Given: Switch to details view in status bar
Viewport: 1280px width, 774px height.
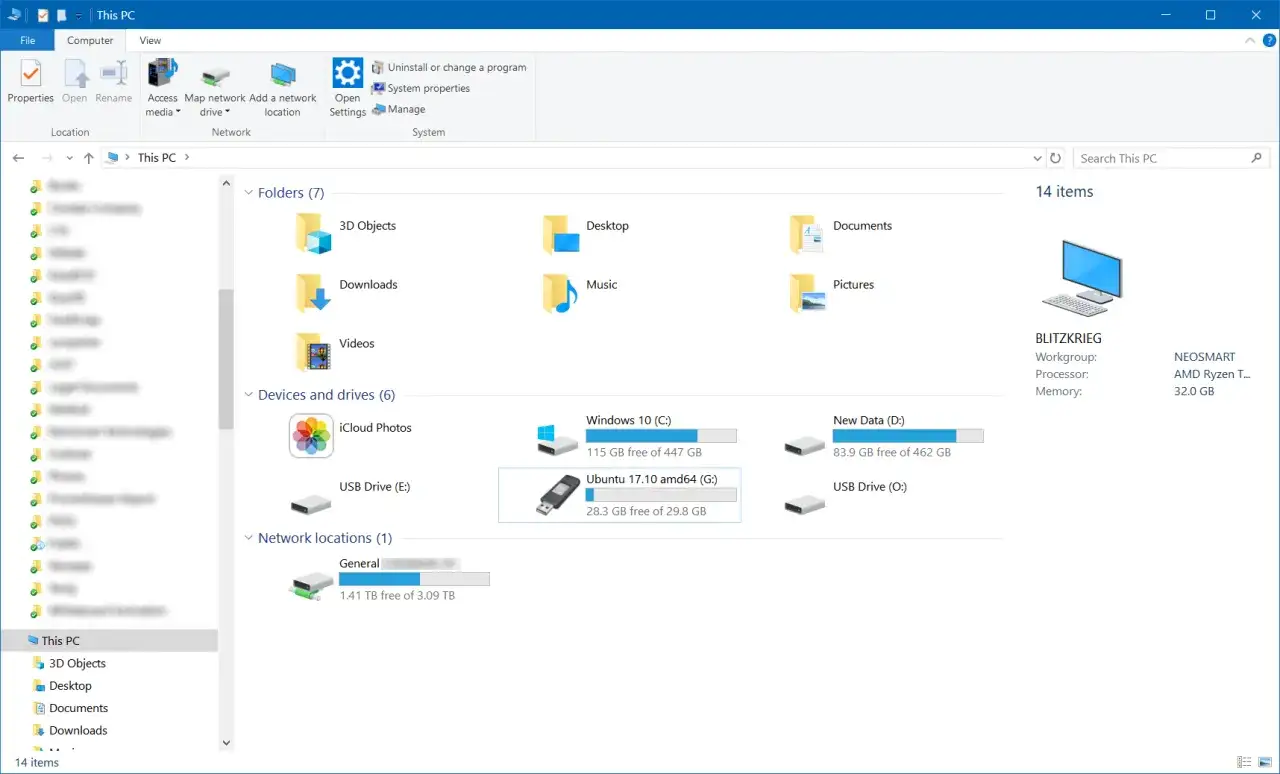Looking at the screenshot, I should (x=1244, y=762).
